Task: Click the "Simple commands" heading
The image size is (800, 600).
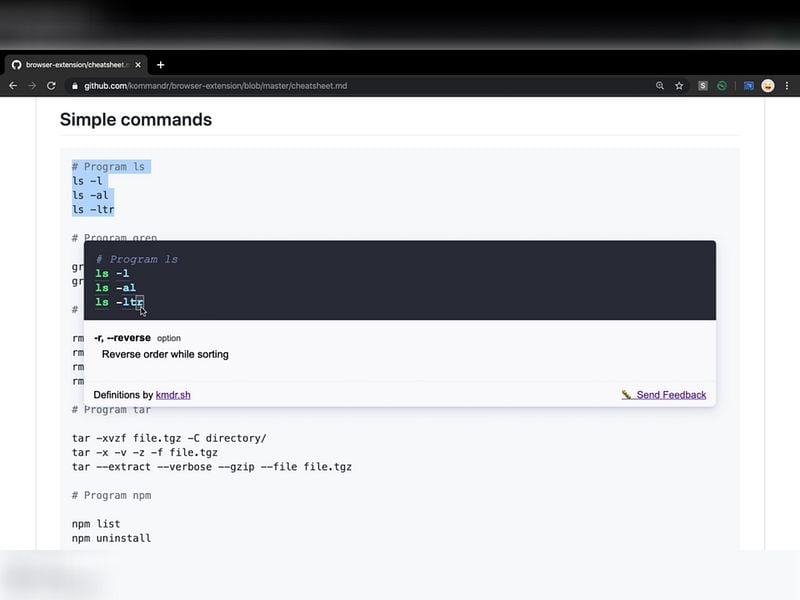Action: coord(135,120)
